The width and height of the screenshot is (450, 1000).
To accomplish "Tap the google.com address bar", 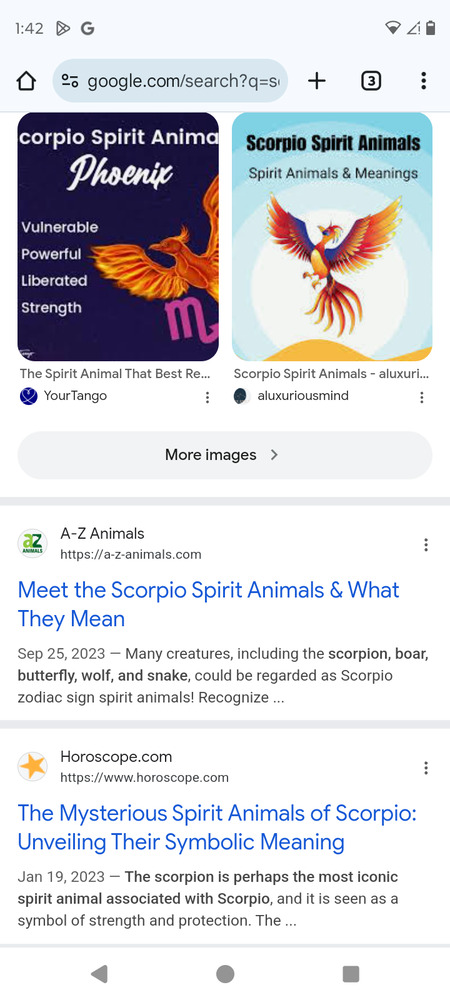I will coord(170,81).
